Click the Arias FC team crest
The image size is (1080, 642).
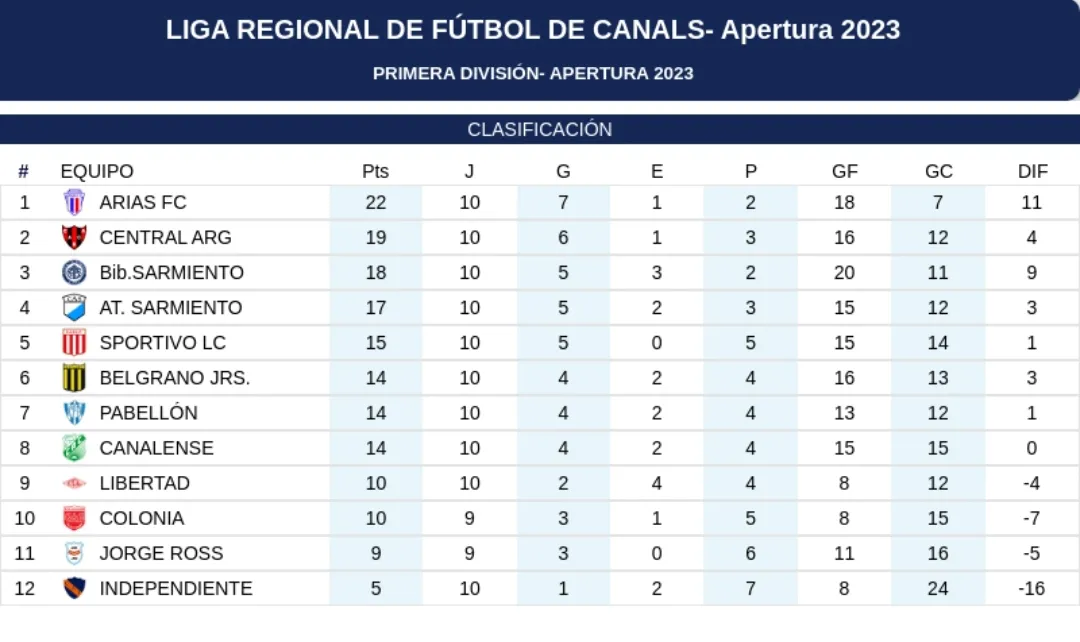pos(74,202)
